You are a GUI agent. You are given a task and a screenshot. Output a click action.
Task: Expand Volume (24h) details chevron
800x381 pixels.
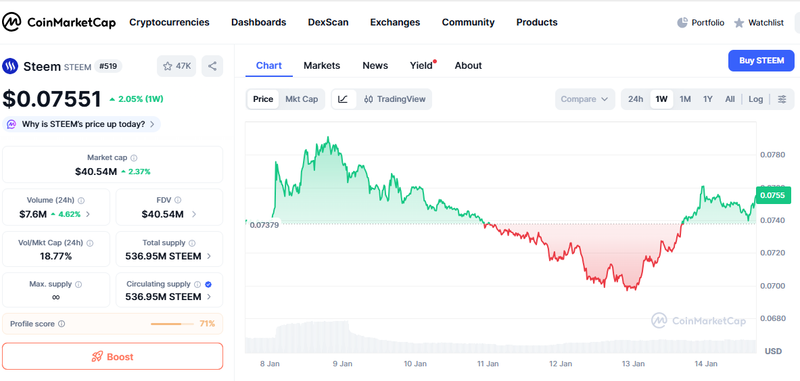pyautogui.click(x=88, y=214)
